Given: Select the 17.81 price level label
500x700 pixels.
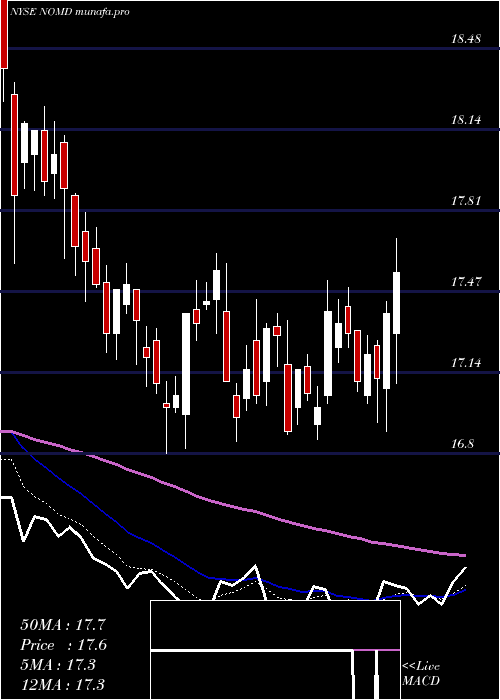Looking at the screenshot, I should point(466,201).
